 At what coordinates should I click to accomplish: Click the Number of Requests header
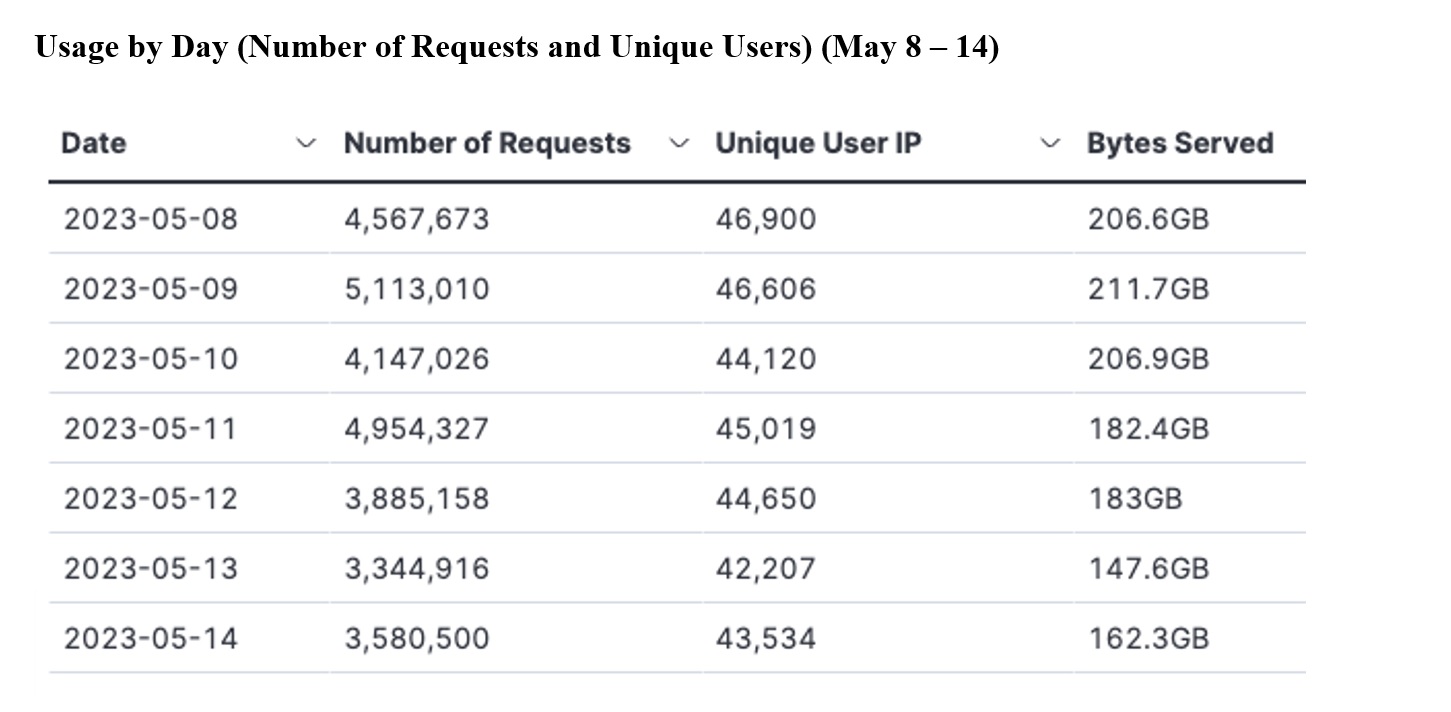point(487,143)
